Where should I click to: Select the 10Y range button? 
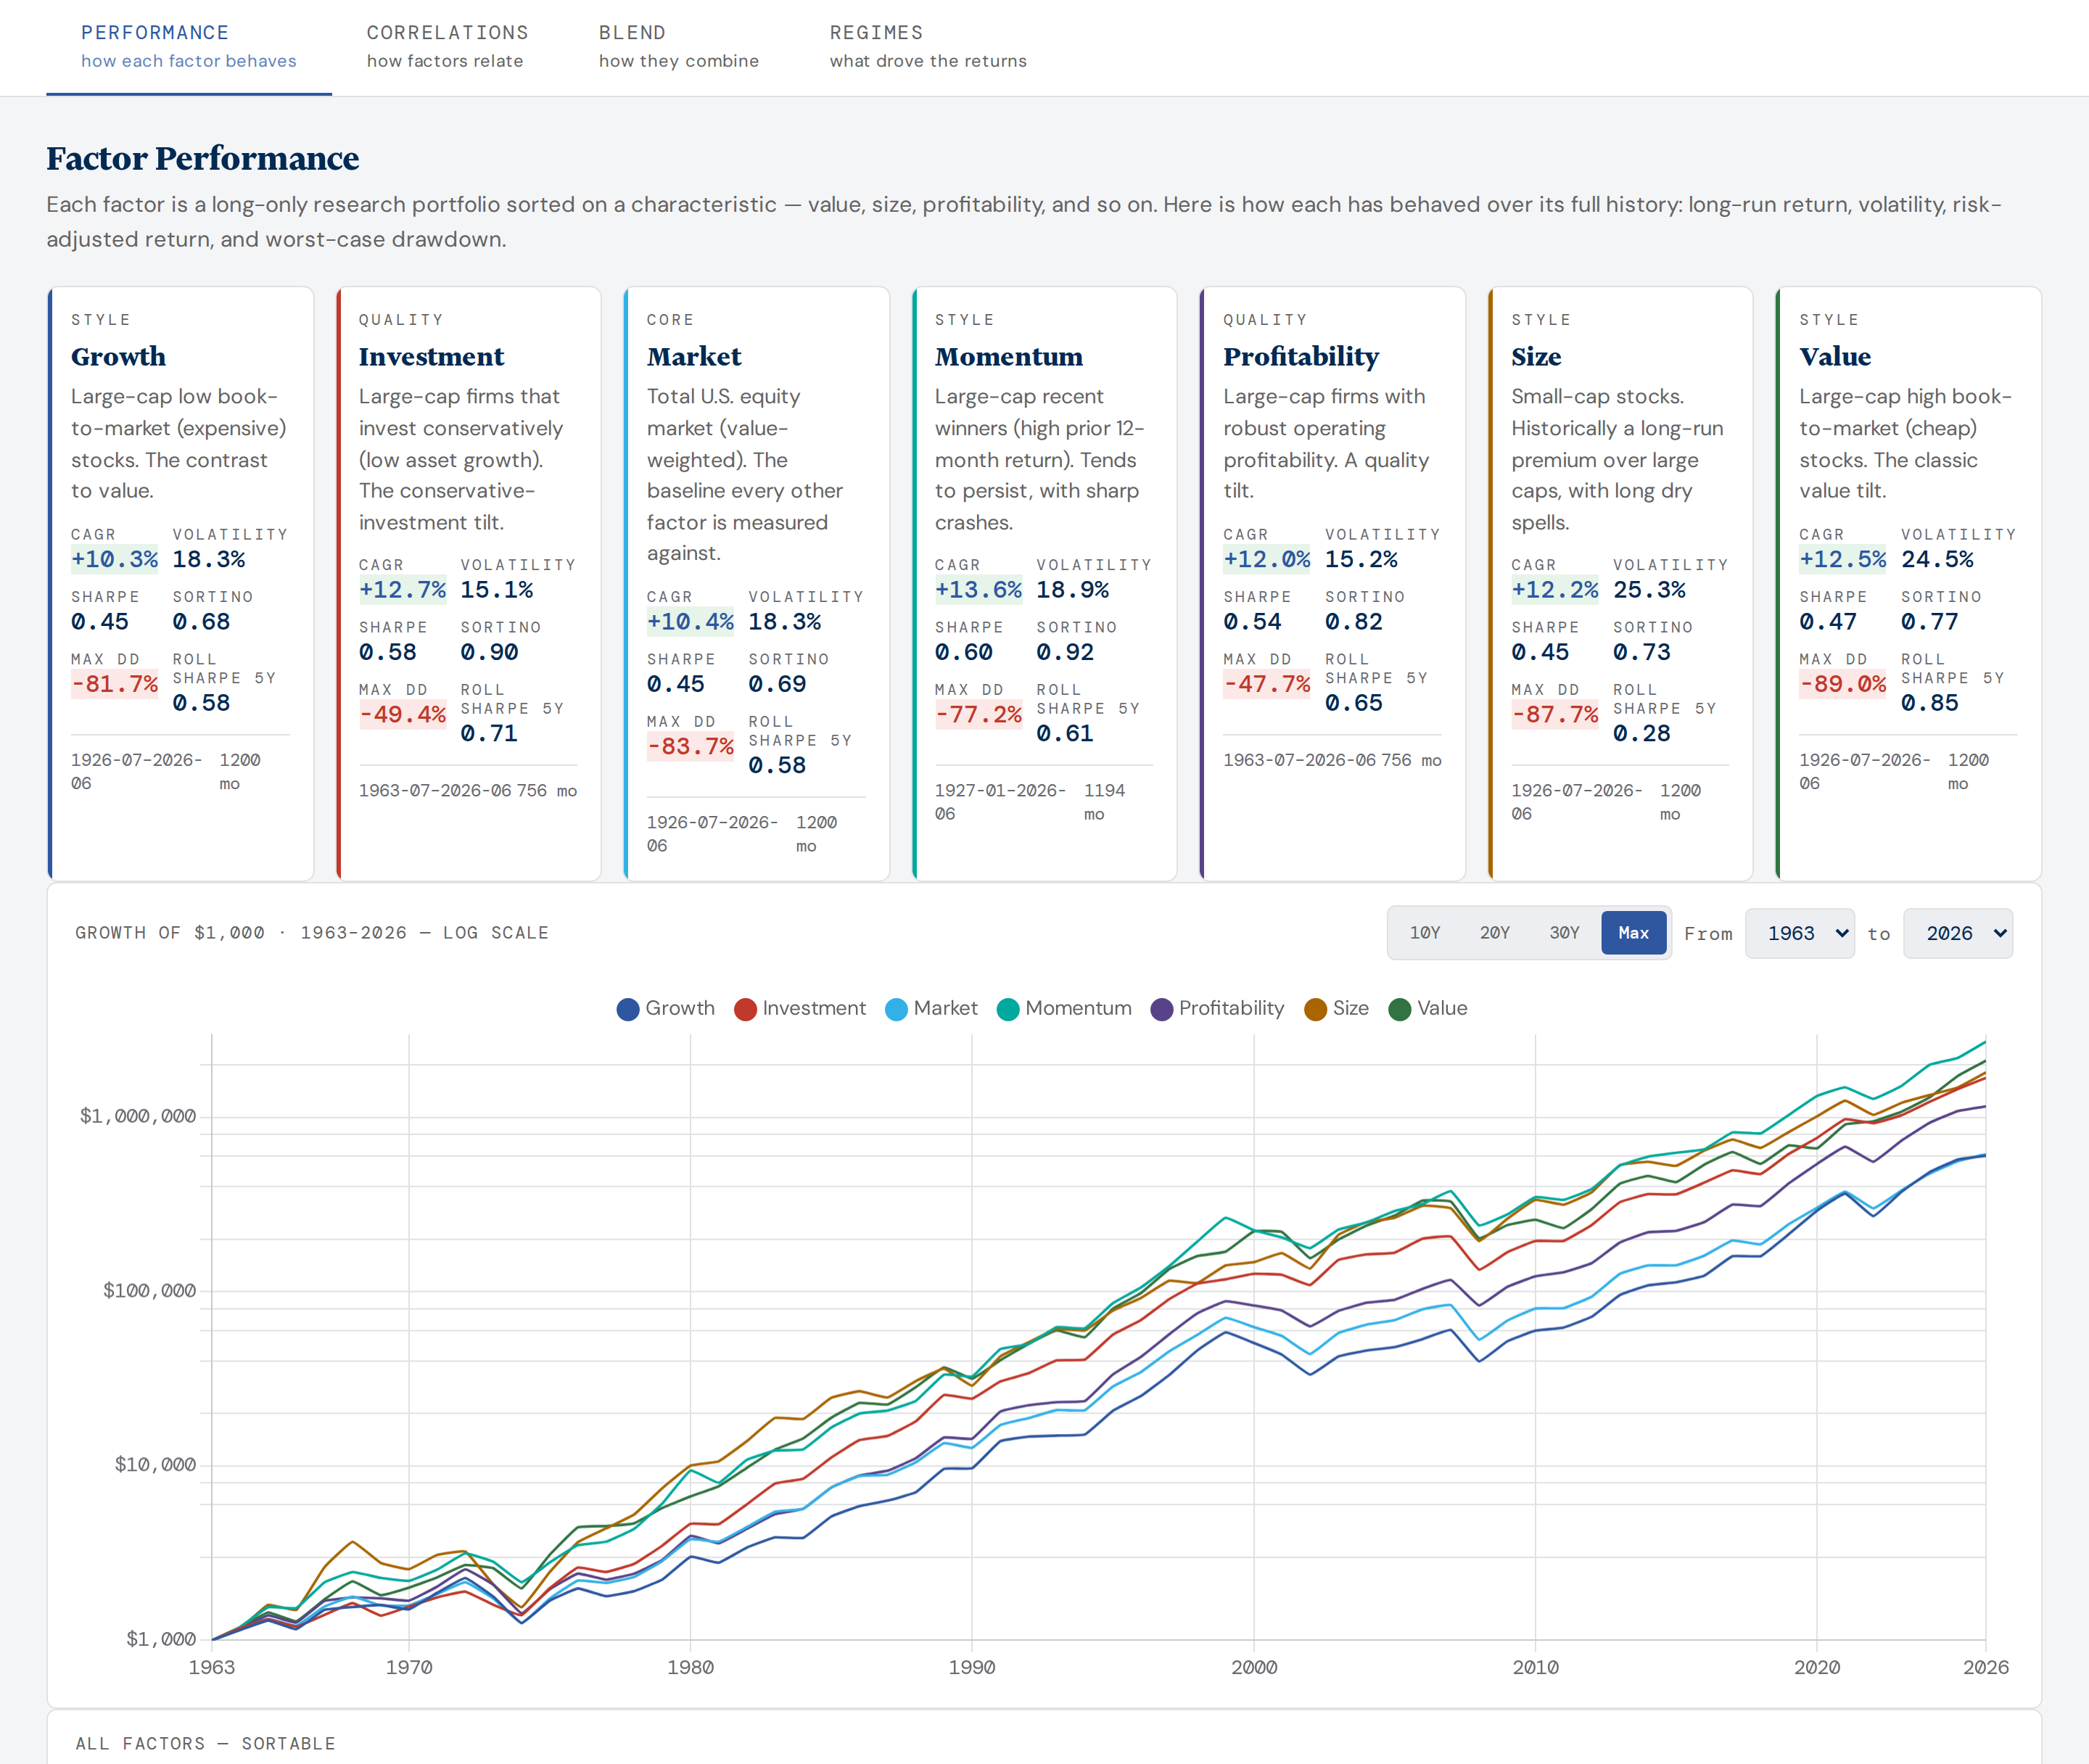click(x=1424, y=933)
